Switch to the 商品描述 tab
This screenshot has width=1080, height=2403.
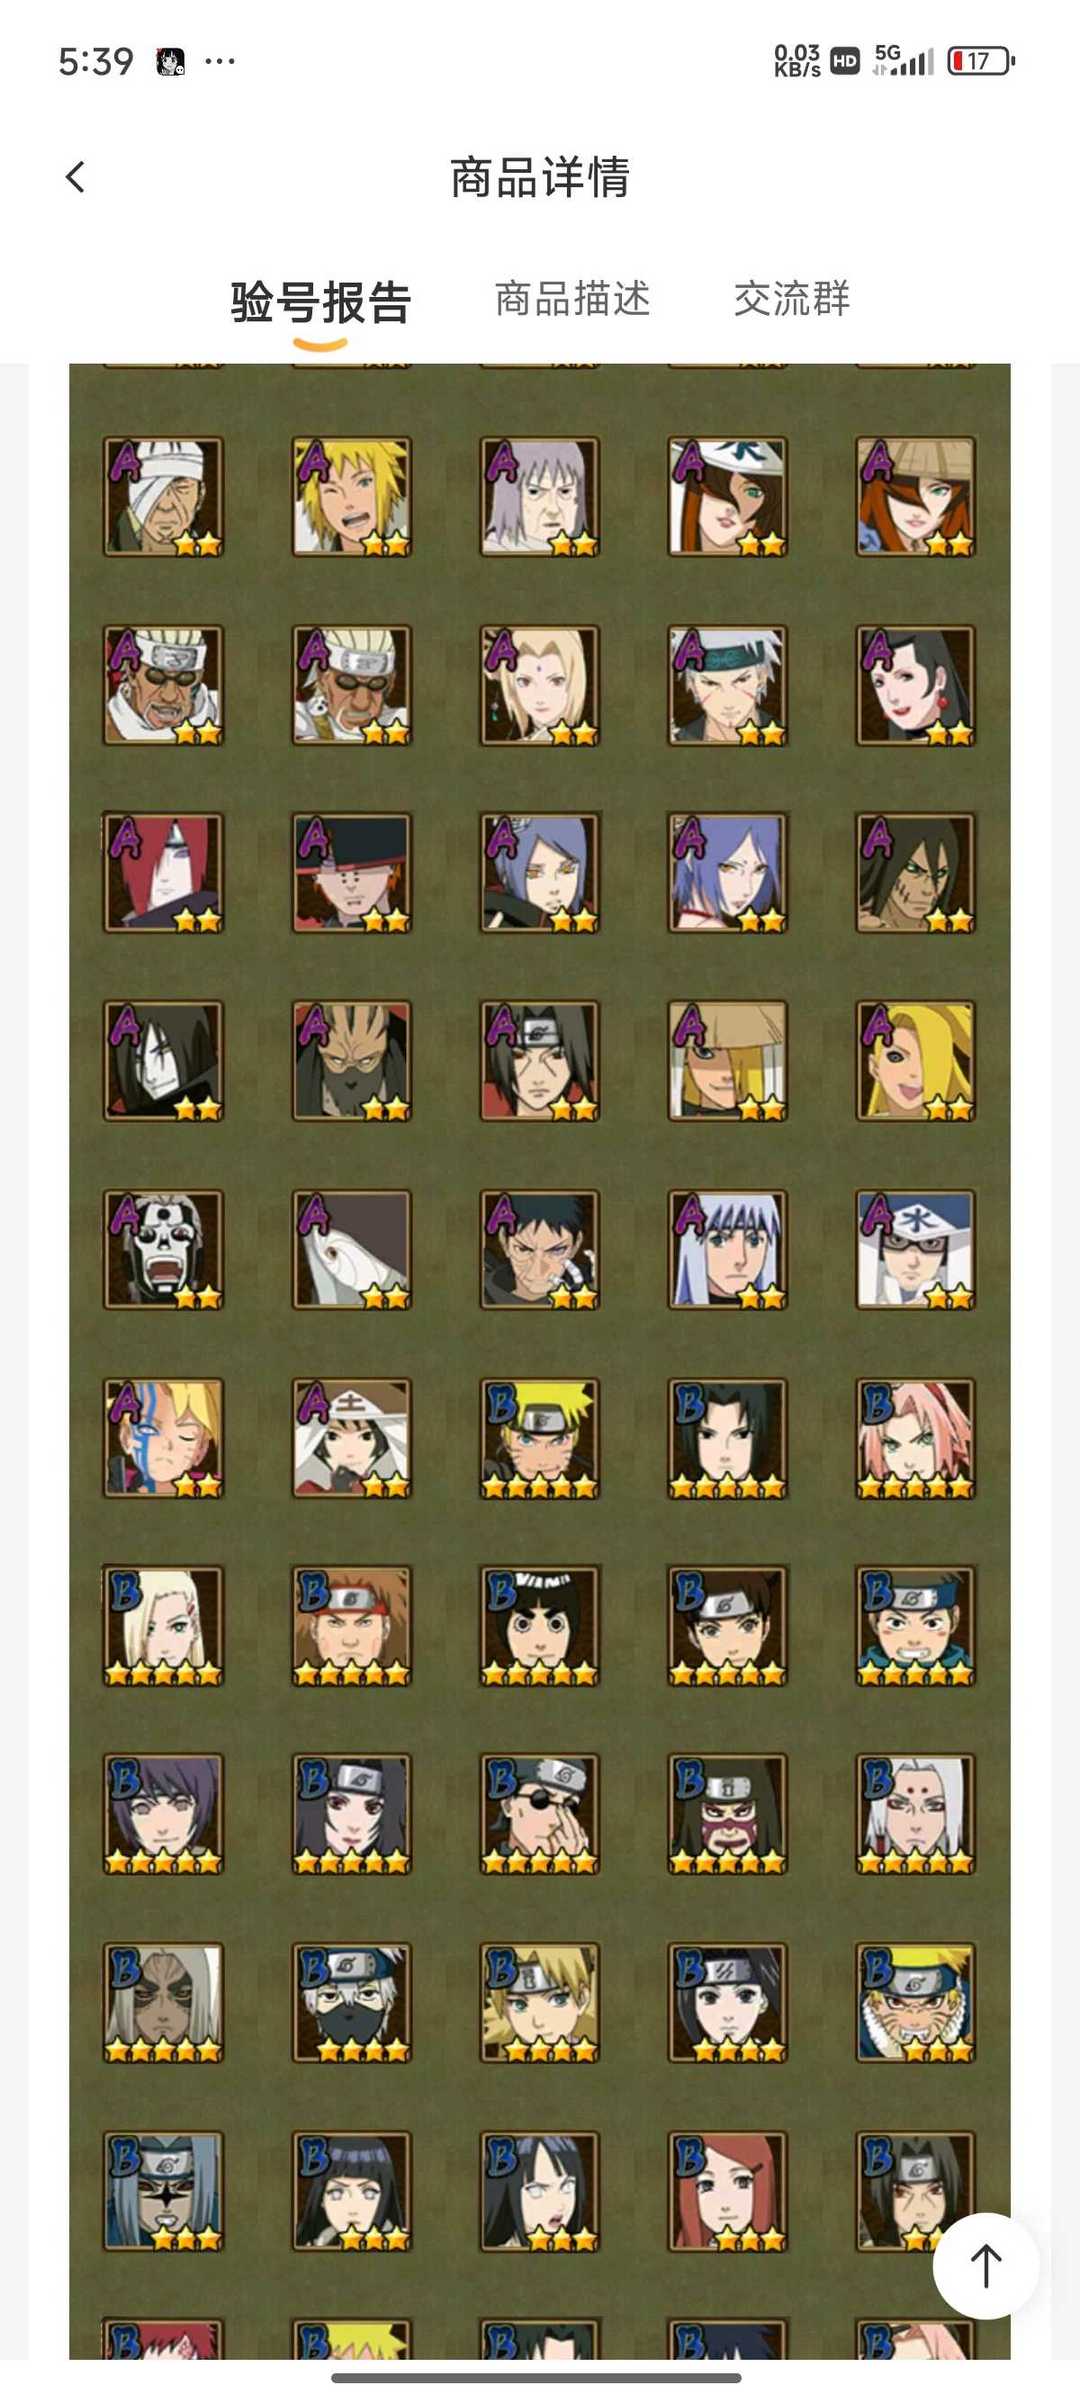click(573, 299)
